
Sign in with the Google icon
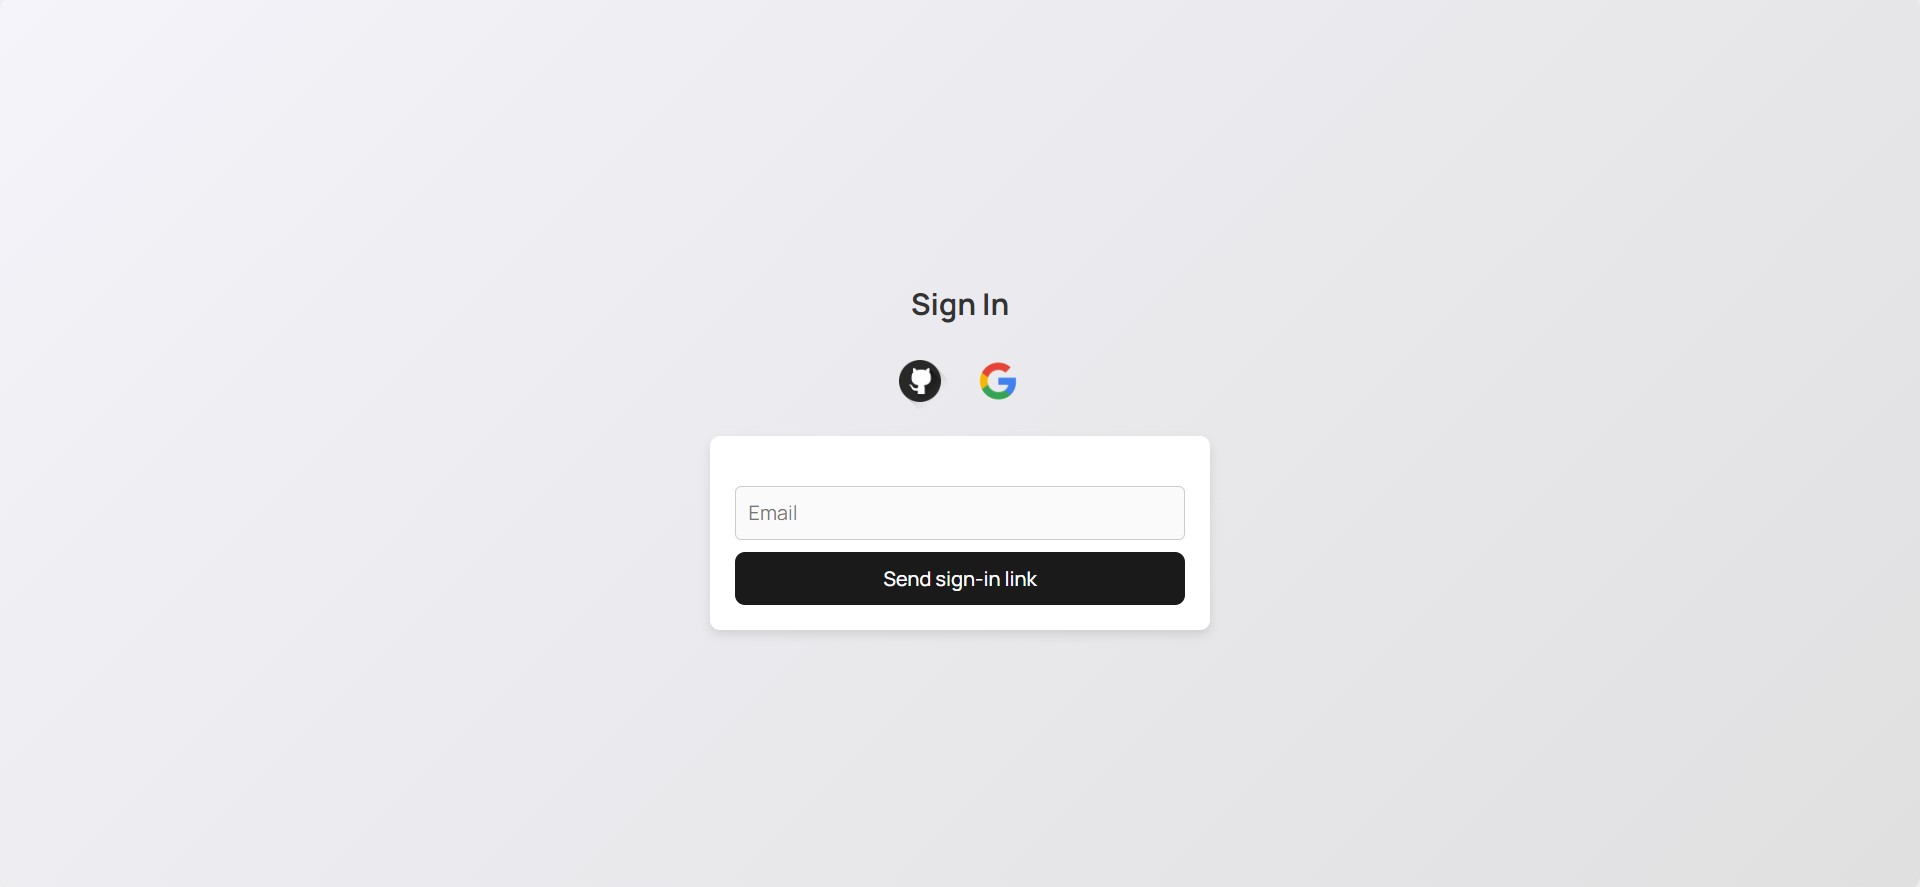(998, 381)
